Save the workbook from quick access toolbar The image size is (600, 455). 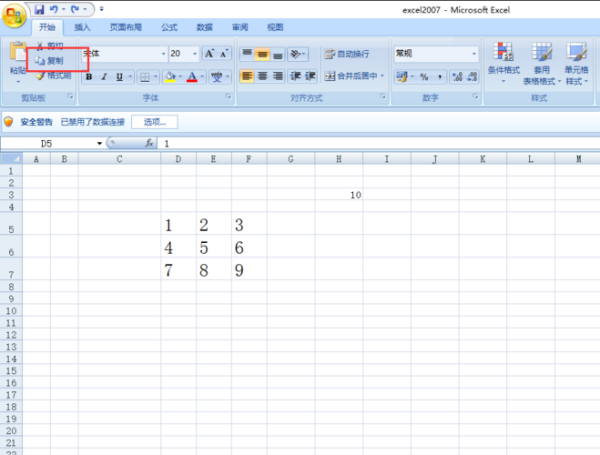pos(39,9)
